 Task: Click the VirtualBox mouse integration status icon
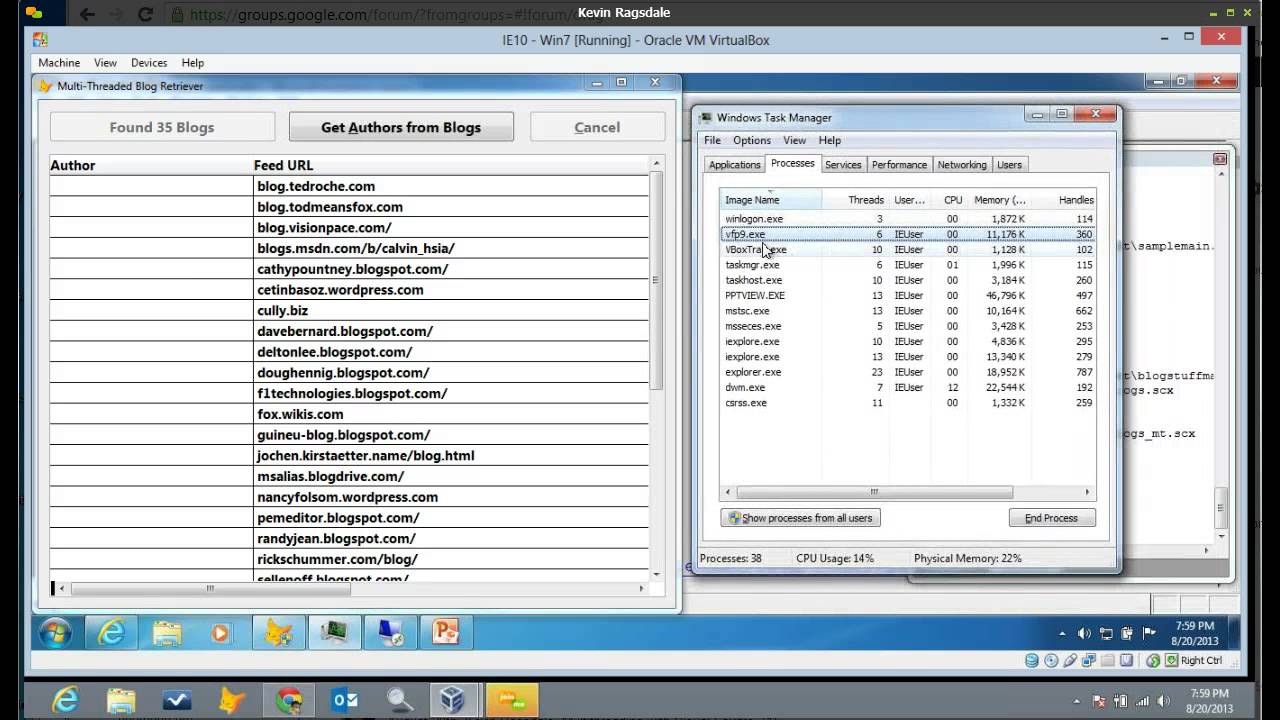pos(1153,660)
